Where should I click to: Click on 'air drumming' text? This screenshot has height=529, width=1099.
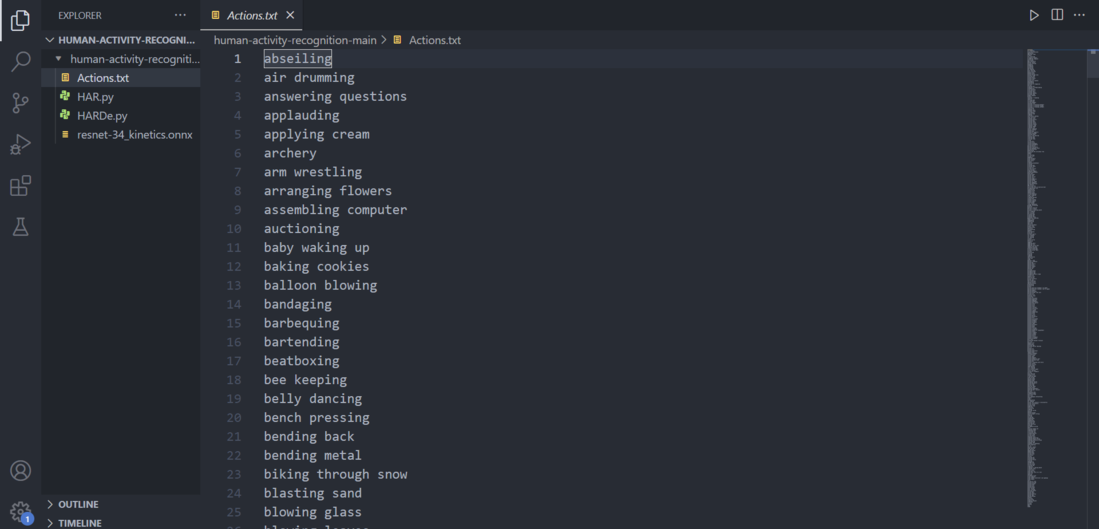(x=309, y=78)
